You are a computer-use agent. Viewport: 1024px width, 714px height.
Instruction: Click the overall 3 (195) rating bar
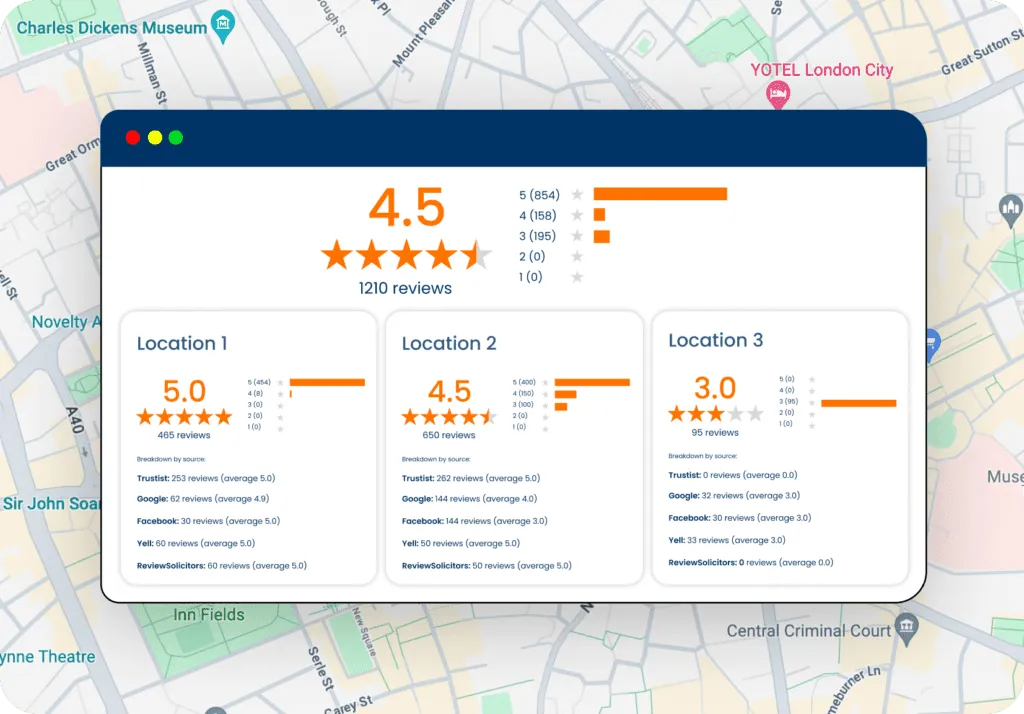[601, 236]
